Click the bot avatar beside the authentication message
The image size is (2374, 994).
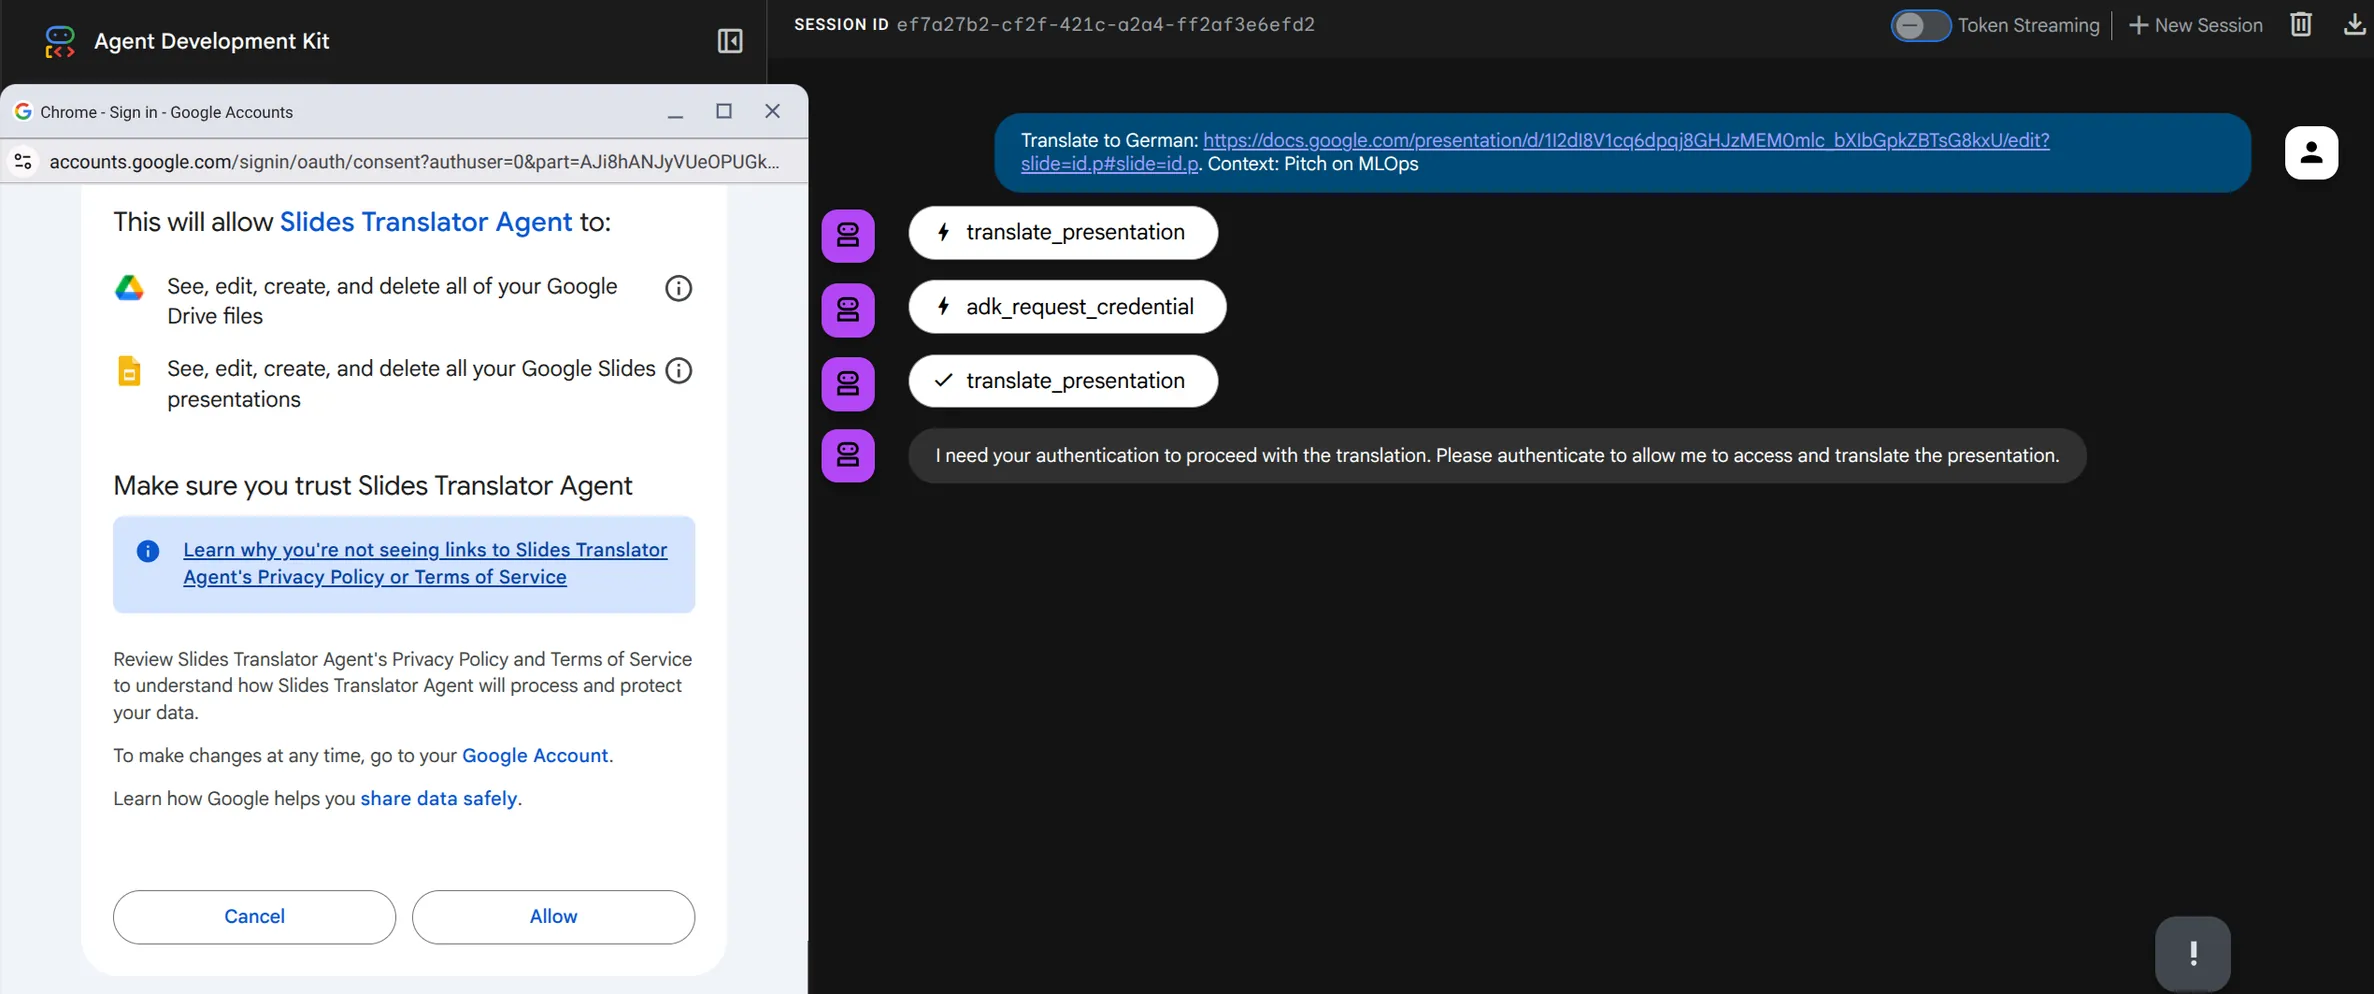(848, 456)
